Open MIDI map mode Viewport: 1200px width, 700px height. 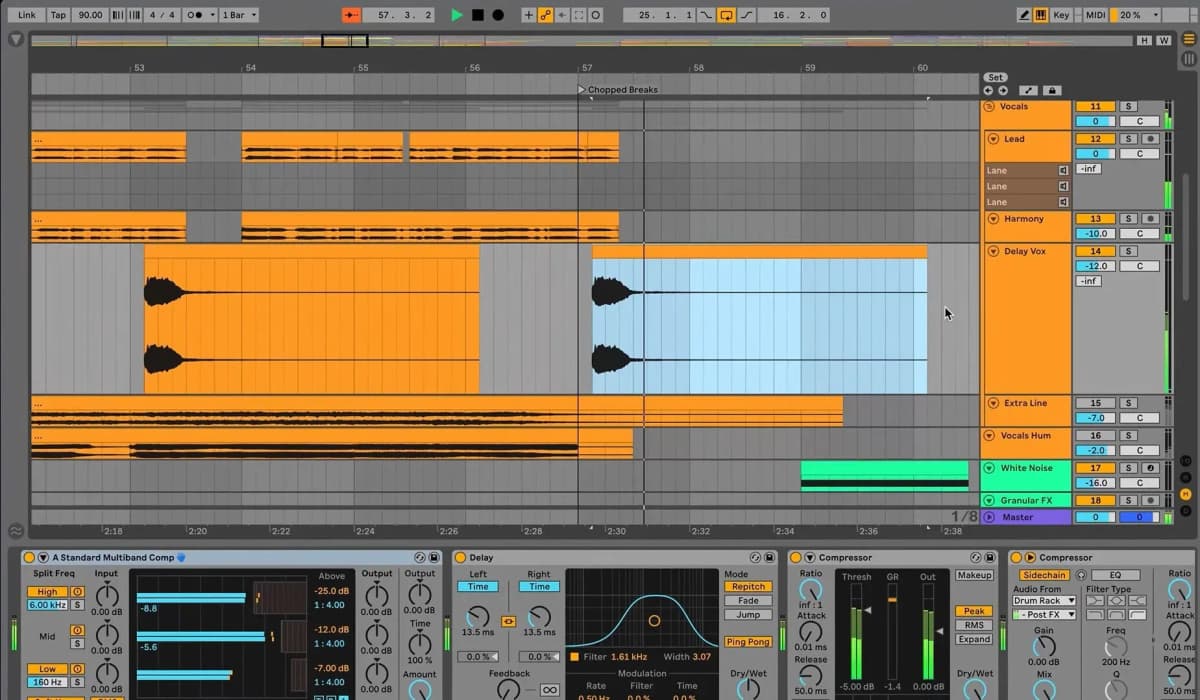tap(1095, 15)
